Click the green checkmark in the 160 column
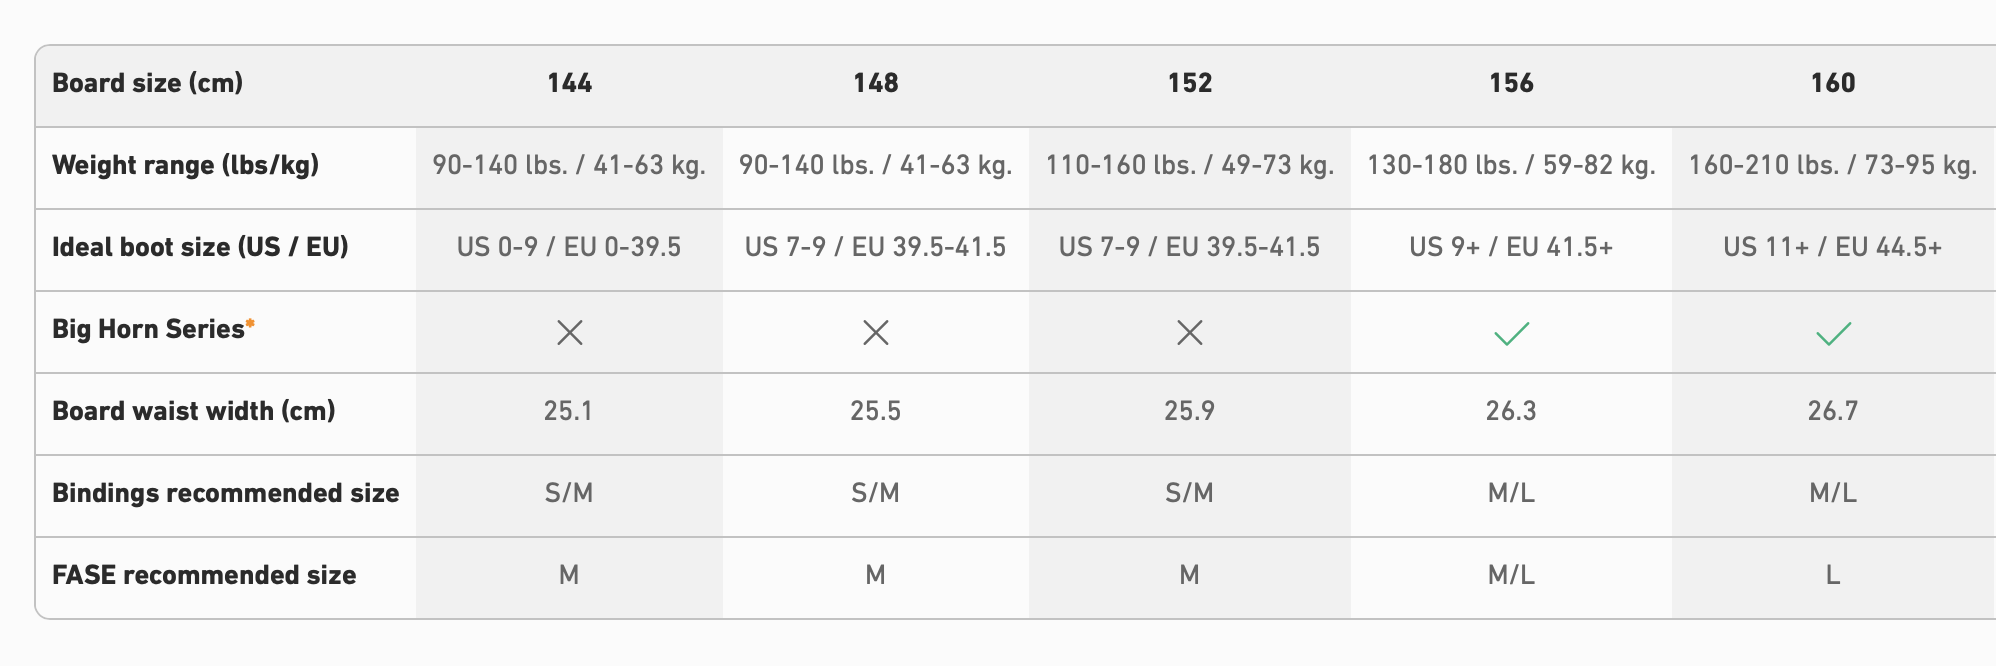Image resolution: width=1996 pixels, height=666 pixels. [x=1833, y=333]
